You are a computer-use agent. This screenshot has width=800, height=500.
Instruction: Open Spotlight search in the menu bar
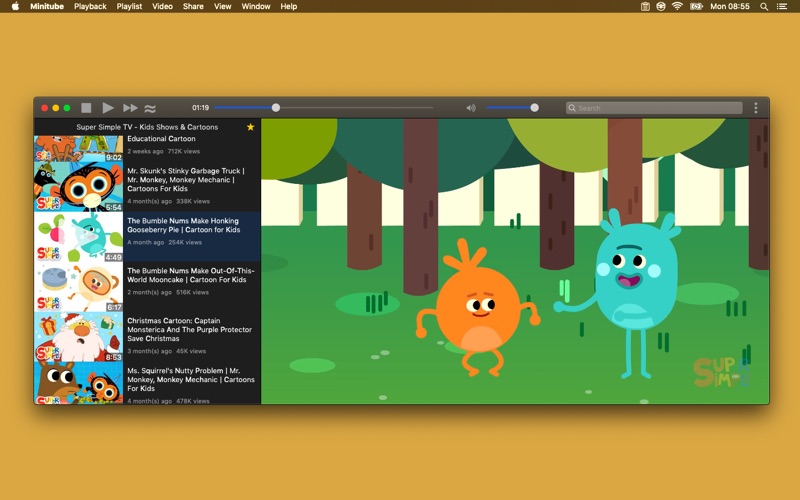pos(765,6)
